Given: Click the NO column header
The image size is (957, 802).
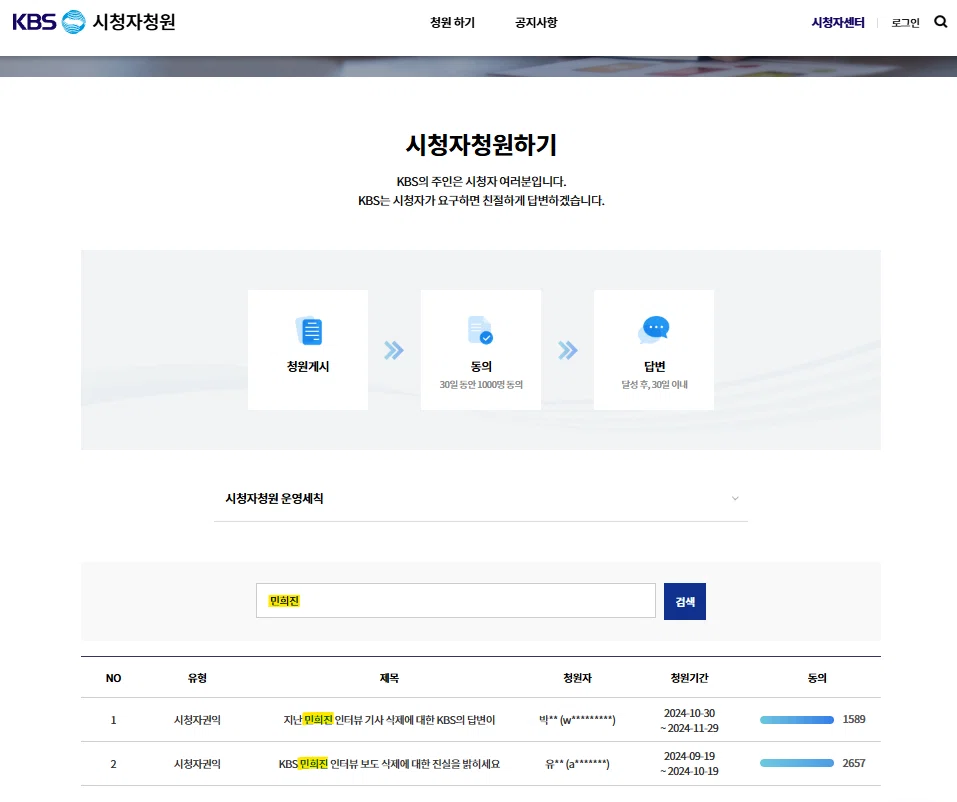Looking at the screenshot, I should tap(114, 678).
